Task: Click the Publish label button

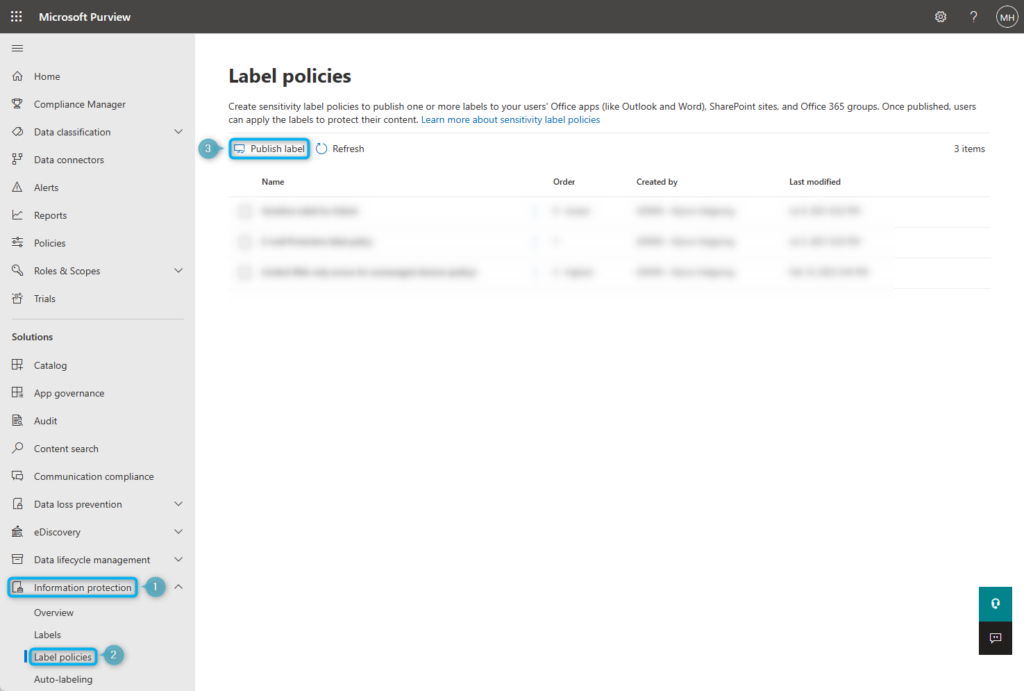Action: tap(269, 148)
